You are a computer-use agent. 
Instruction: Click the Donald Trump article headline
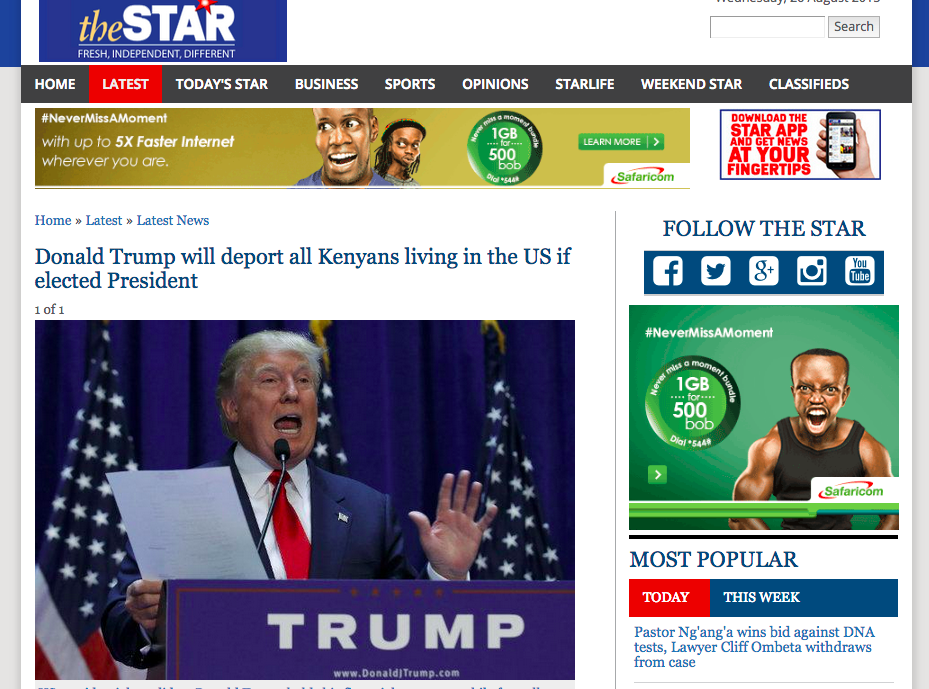coord(302,268)
